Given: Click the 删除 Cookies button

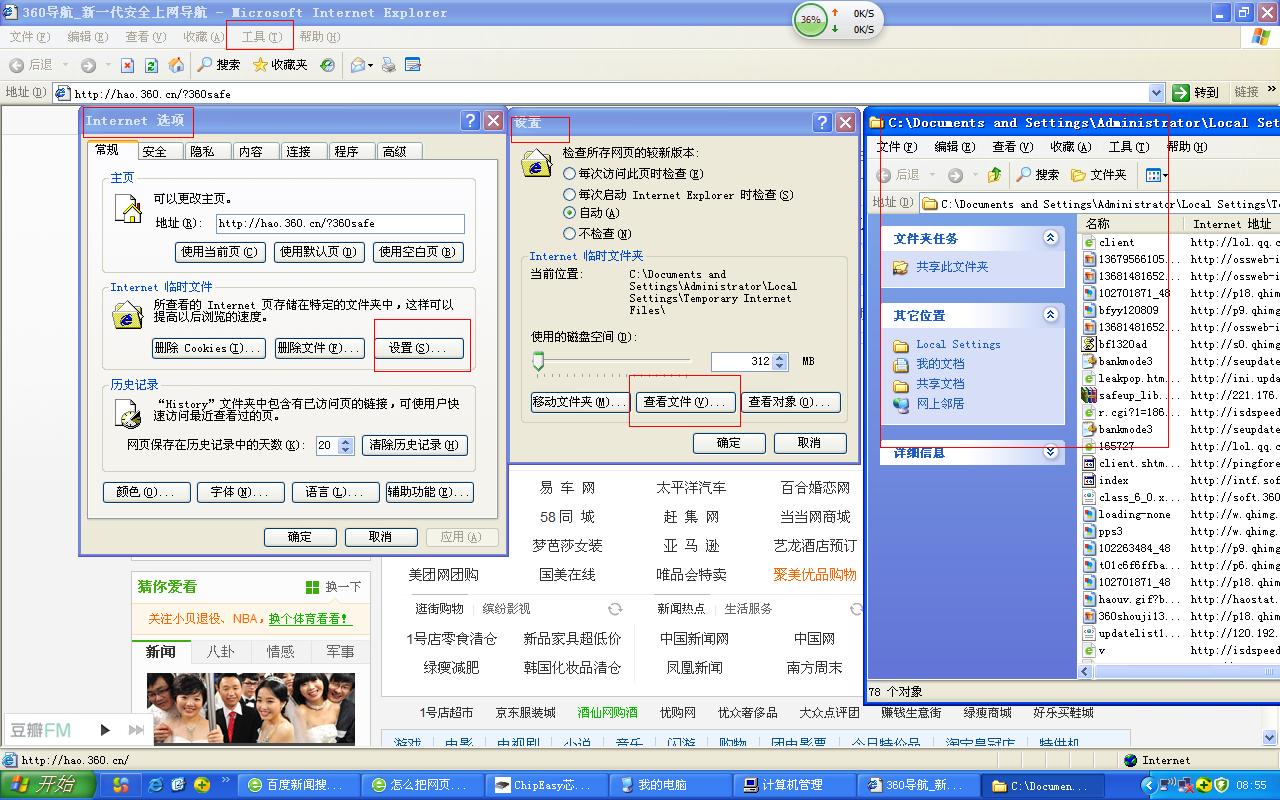Looking at the screenshot, I should [208, 348].
